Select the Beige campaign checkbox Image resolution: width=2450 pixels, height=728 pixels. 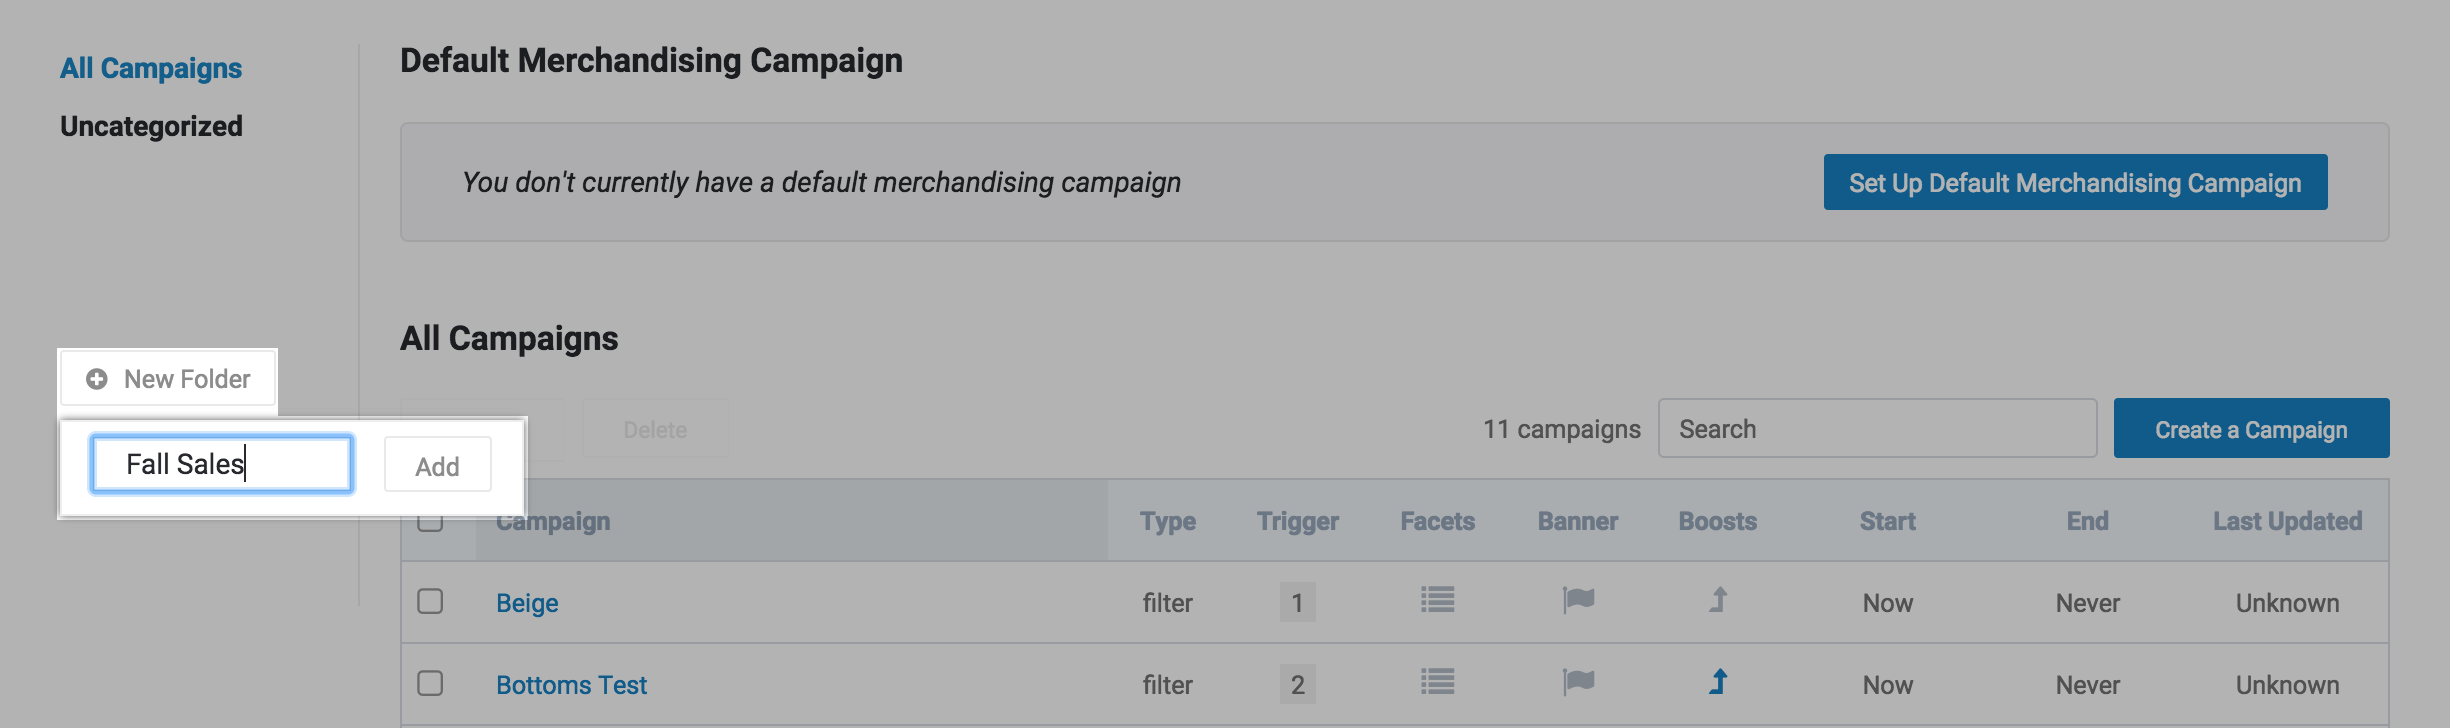(x=430, y=601)
